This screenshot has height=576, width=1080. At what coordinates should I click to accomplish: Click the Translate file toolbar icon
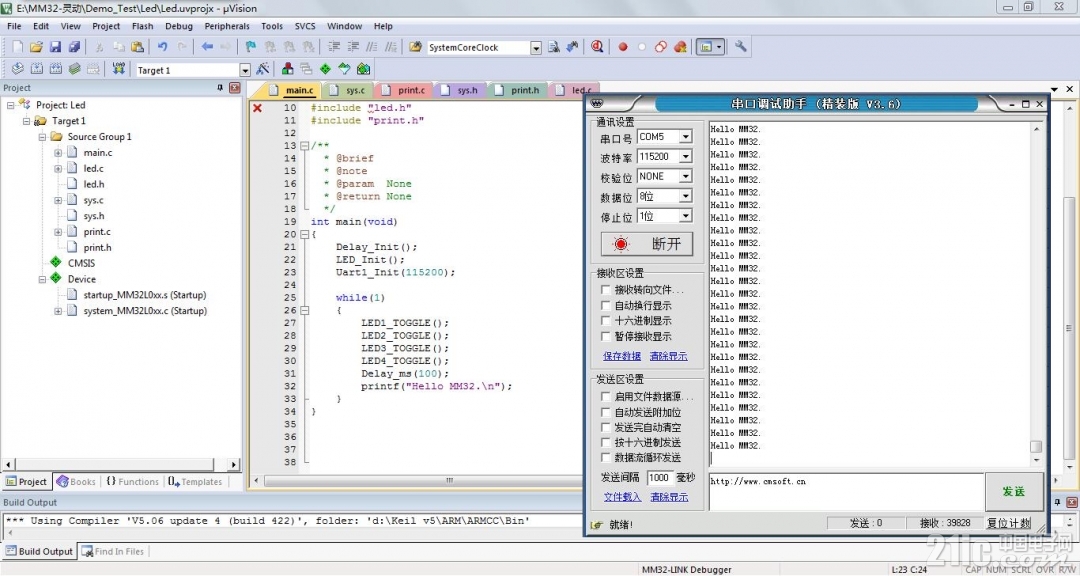(18, 69)
